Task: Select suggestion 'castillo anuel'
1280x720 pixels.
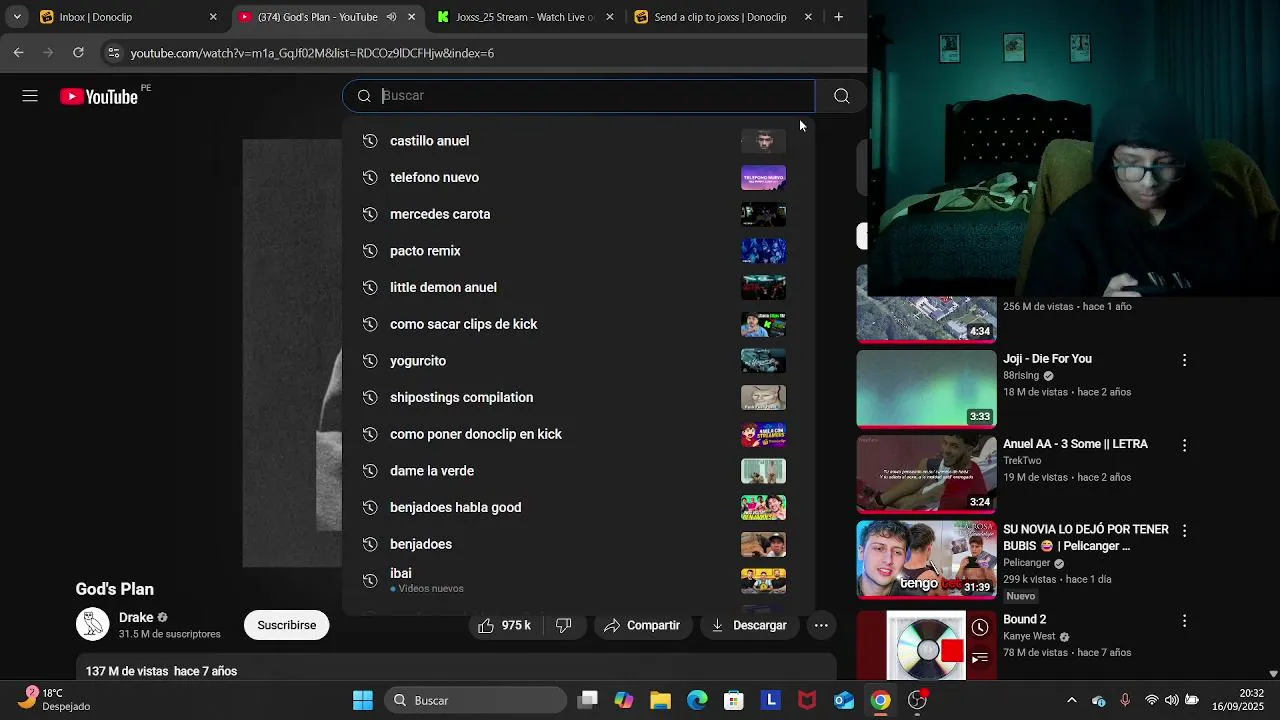Action: [578, 141]
